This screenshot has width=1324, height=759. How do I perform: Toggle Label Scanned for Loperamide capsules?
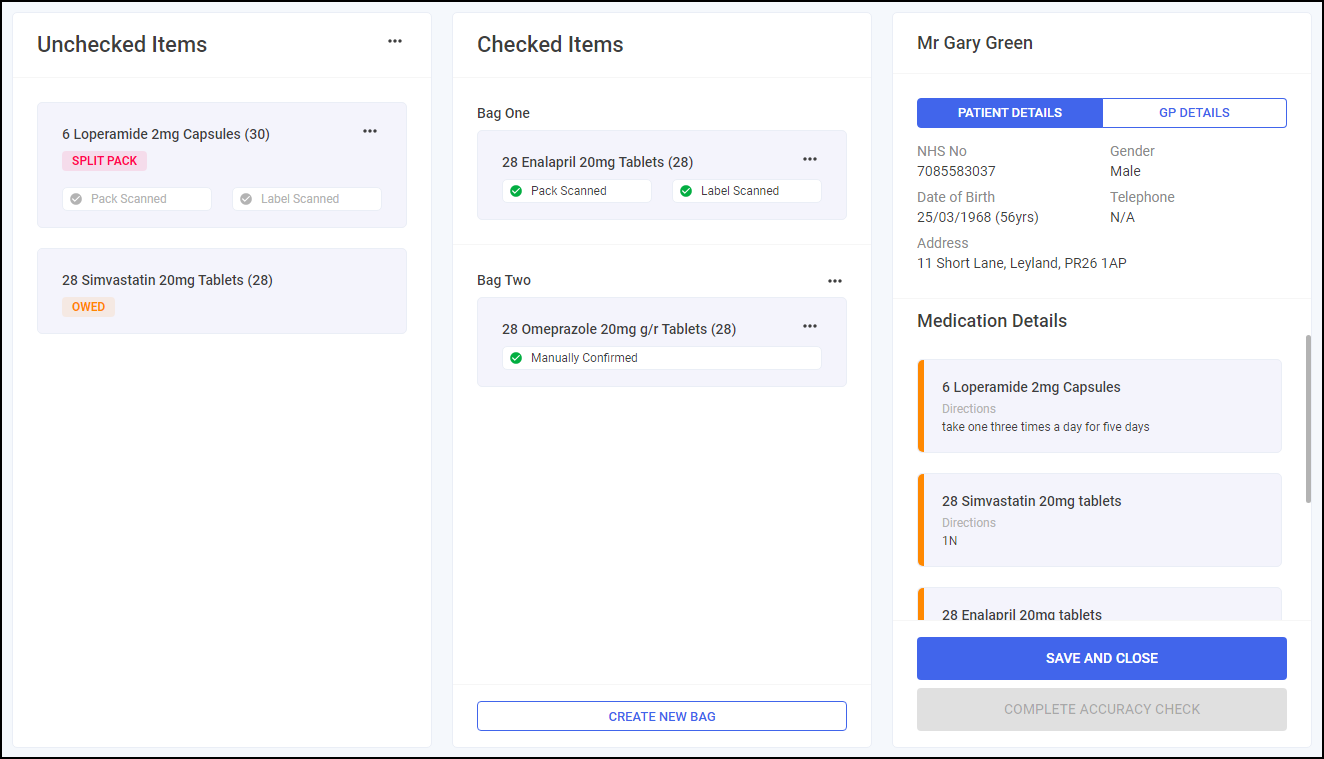pos(307,199)
